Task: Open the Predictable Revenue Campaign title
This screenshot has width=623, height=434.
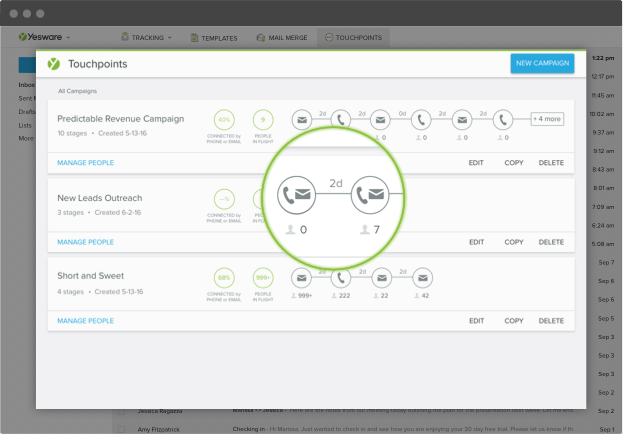Action: tap(121, 119)
